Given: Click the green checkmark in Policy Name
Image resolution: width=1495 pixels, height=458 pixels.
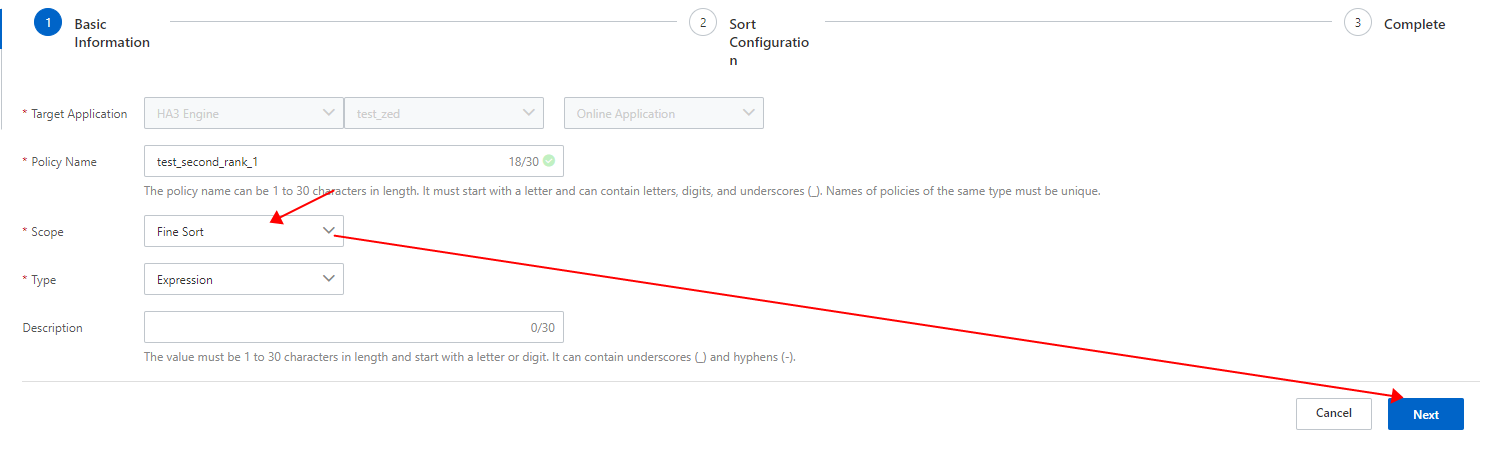Looking at the screenshot, I should click(548, 161).
